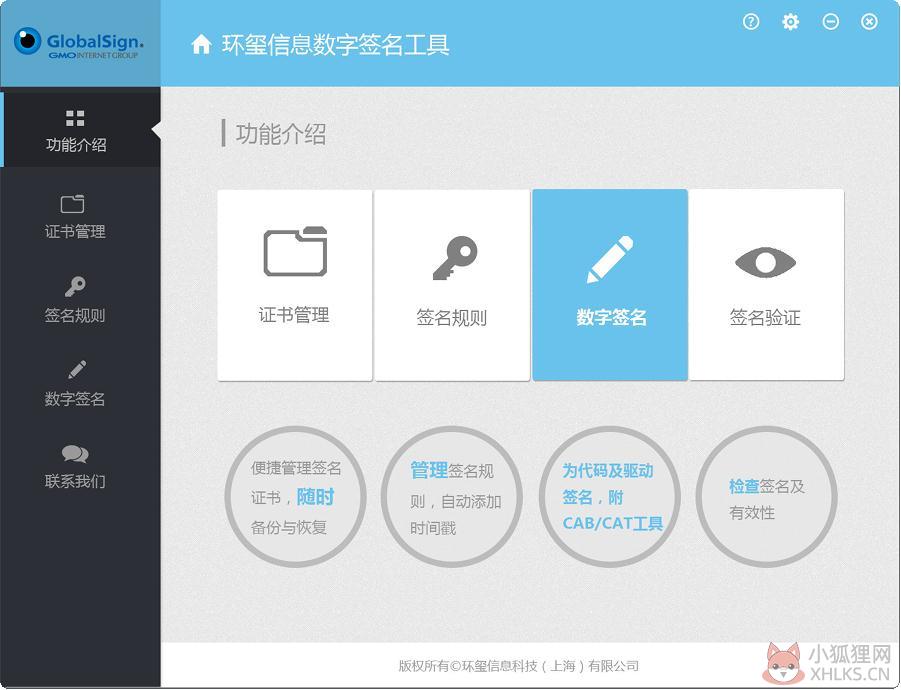901x690 pixels.
Task: Switch to 签名规则 sidebar item
Action: (75, 300)
